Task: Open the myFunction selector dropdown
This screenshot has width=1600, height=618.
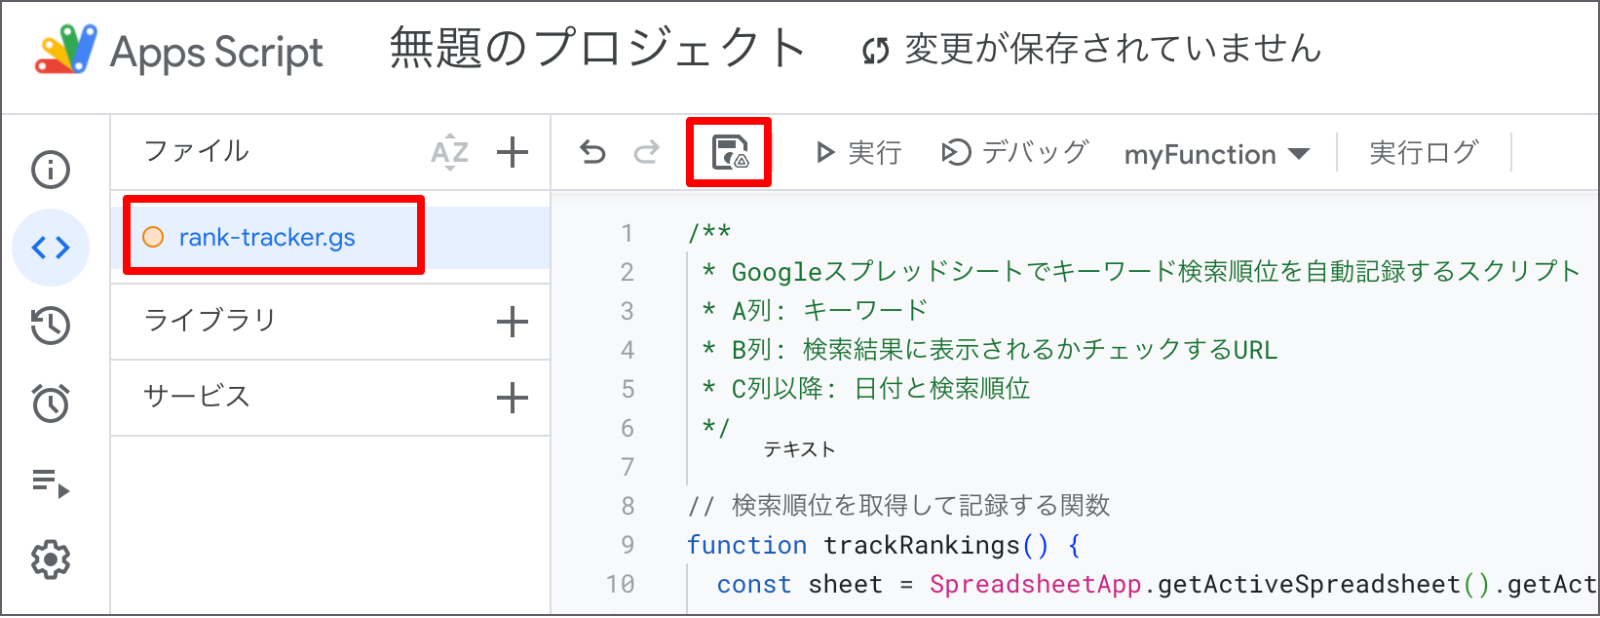Action: pos(1216,154)
